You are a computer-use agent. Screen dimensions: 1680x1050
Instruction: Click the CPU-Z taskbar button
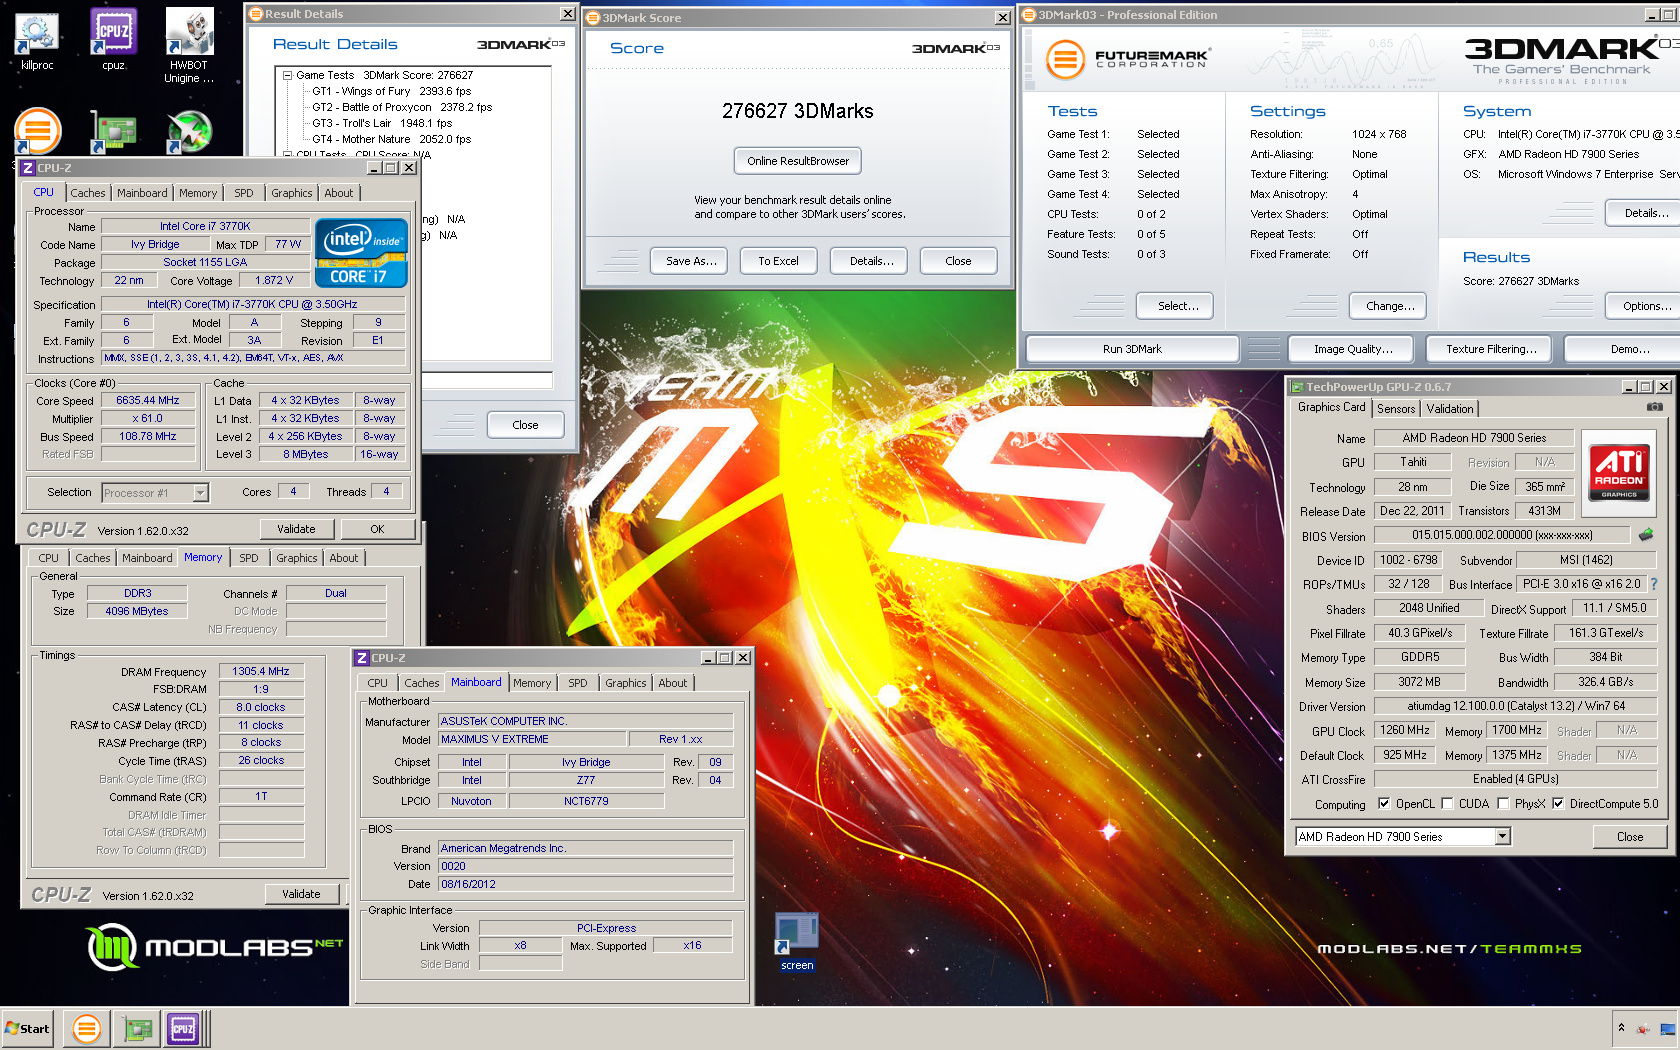tap(186, 1028)
